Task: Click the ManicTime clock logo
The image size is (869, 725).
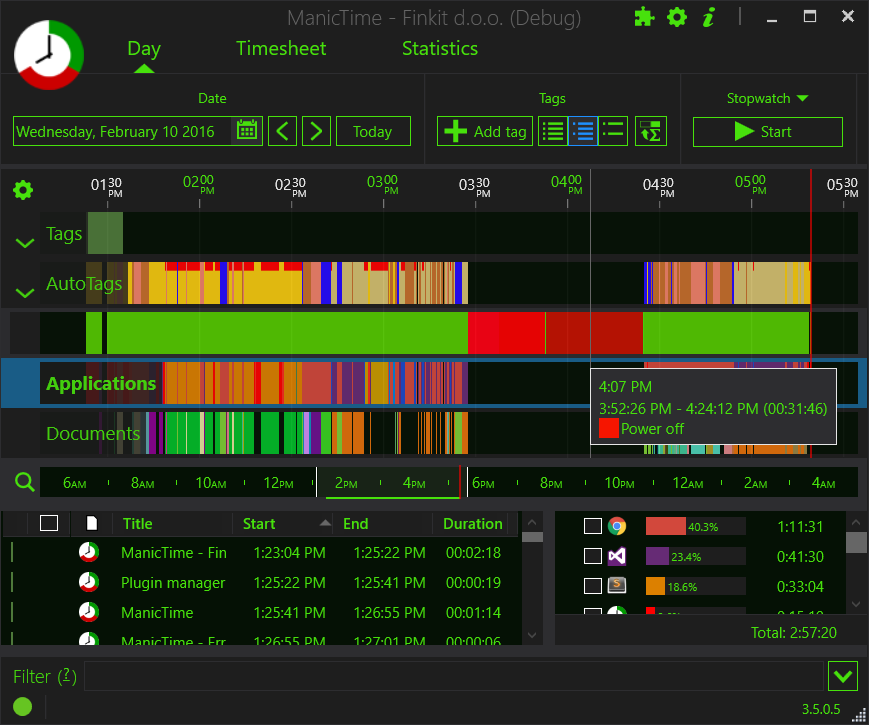Action: (49, 54)
